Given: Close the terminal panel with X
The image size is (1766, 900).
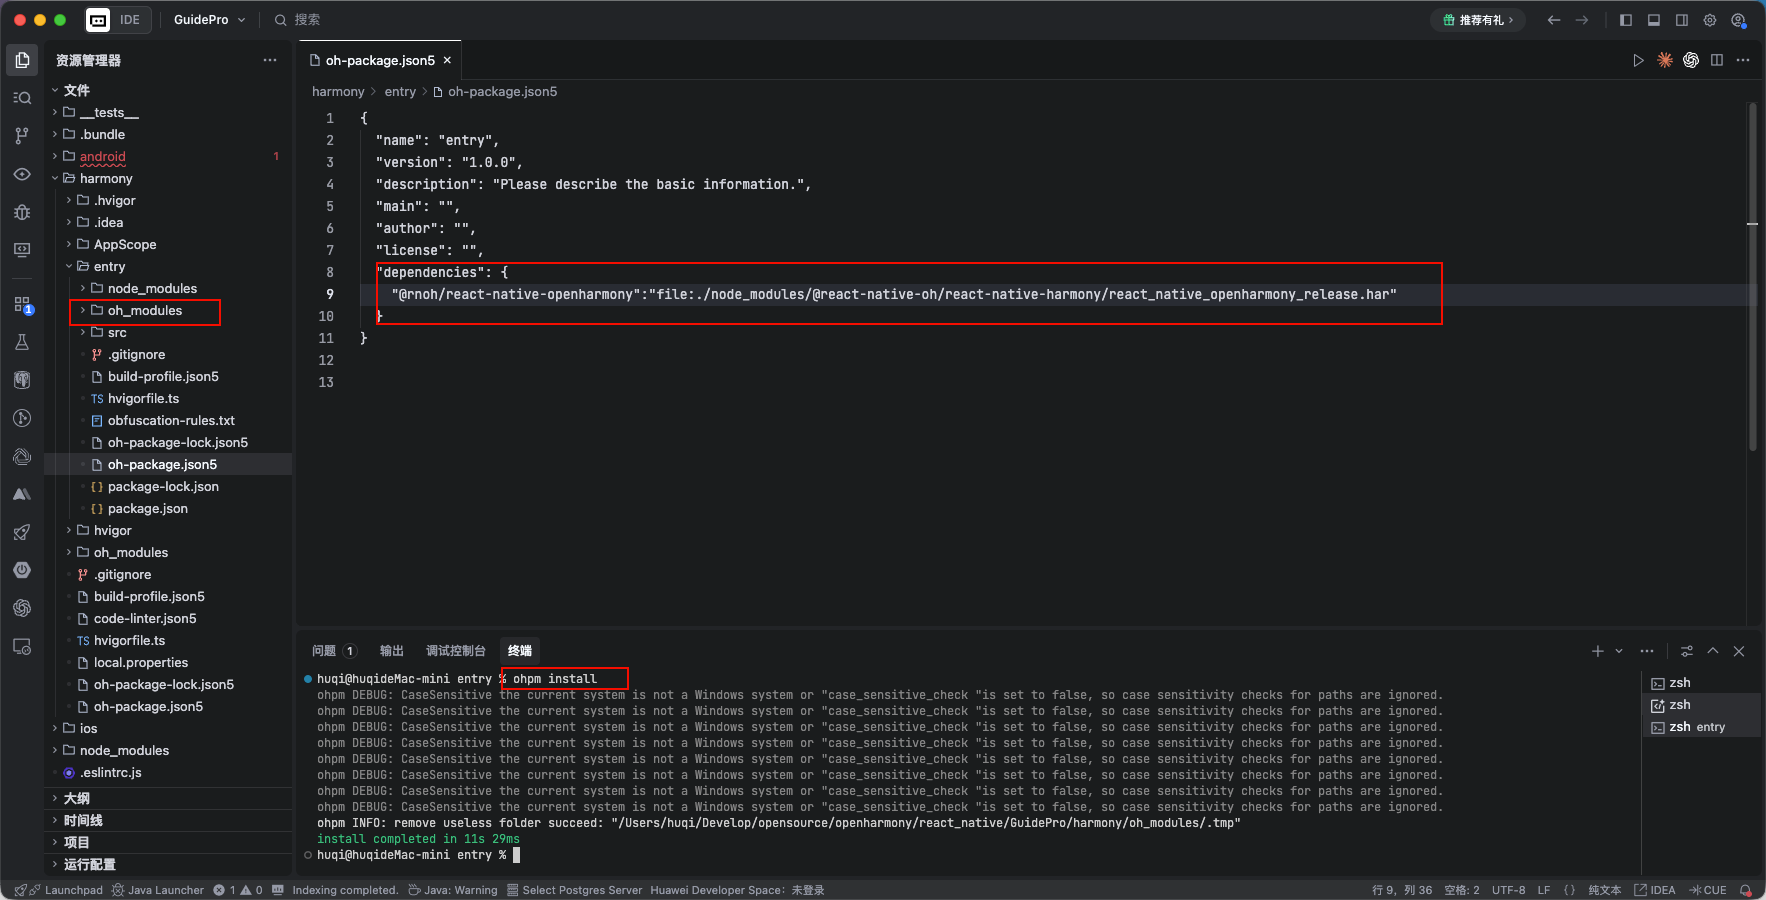Looking at the screenshot, I should coord(1739,651).
